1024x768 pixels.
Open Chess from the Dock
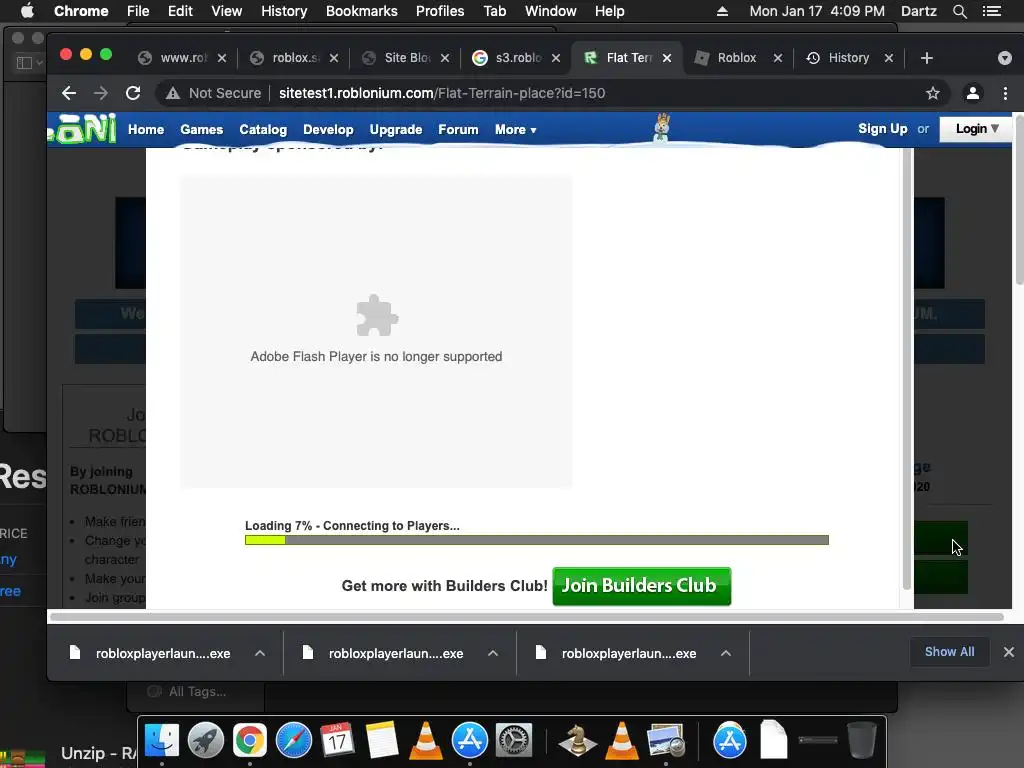point(577,741)
